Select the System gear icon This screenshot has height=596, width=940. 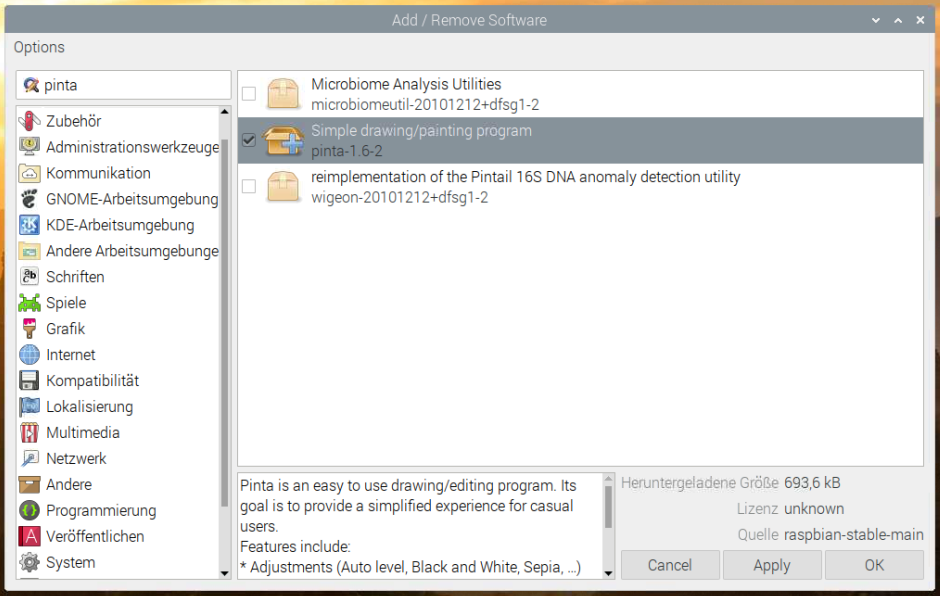(29, 563)
